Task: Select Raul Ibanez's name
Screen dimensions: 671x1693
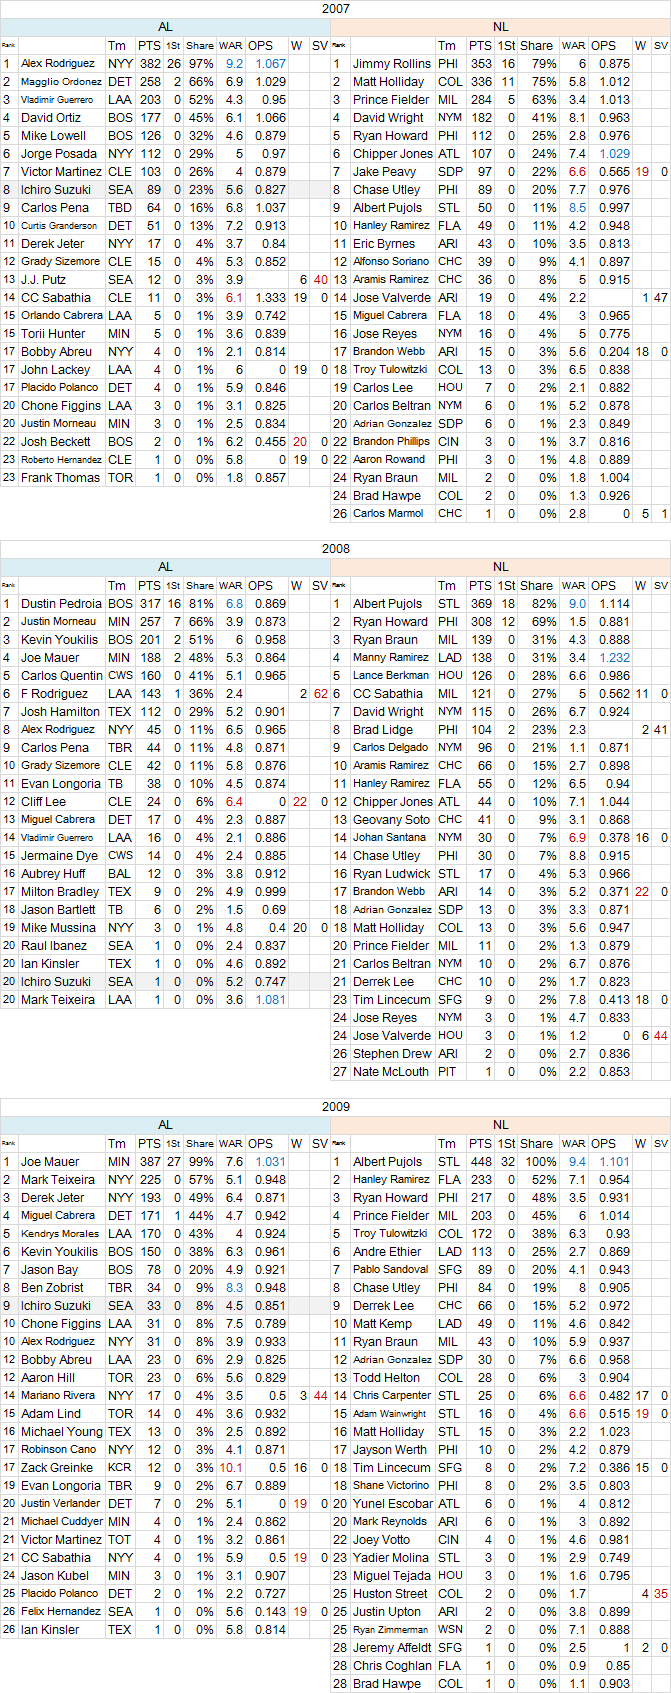Action: [x=54, y=946]
